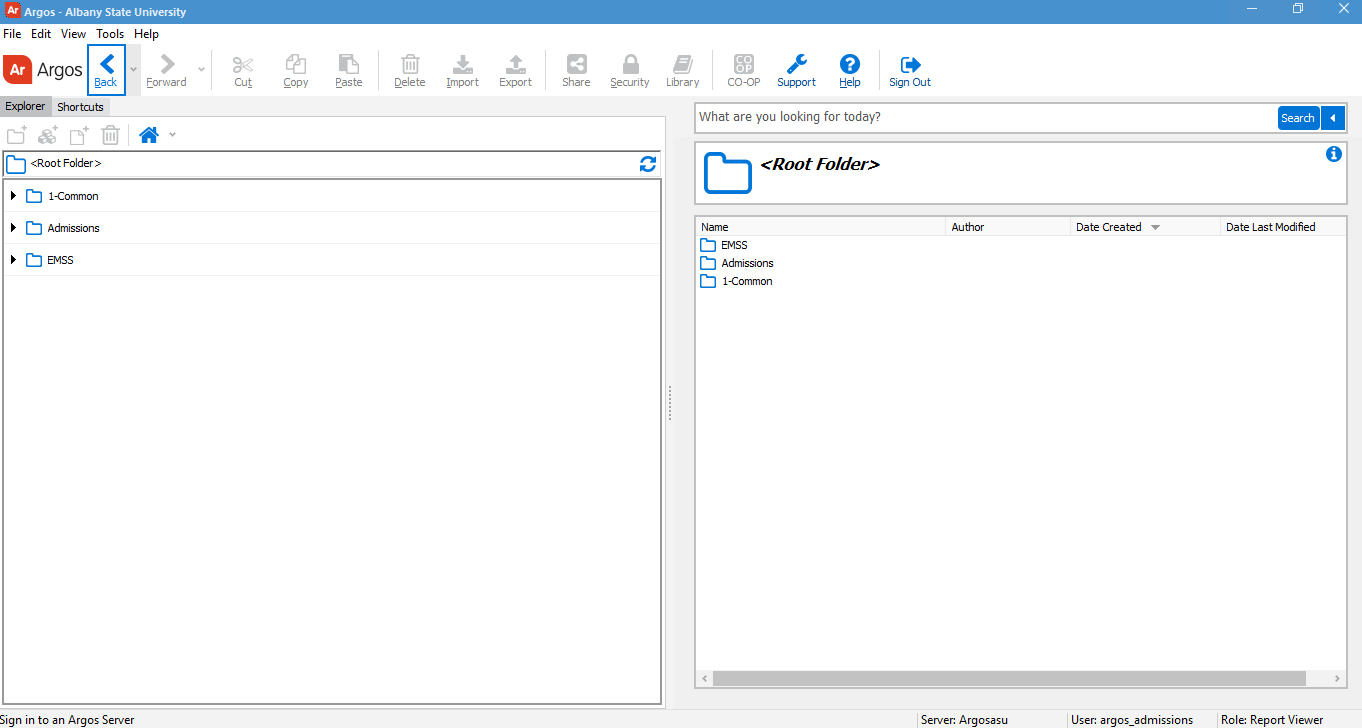Screen dimensions: 1362x728
Task: Click the Share toolbar icon
Action: tap(576, 70)
